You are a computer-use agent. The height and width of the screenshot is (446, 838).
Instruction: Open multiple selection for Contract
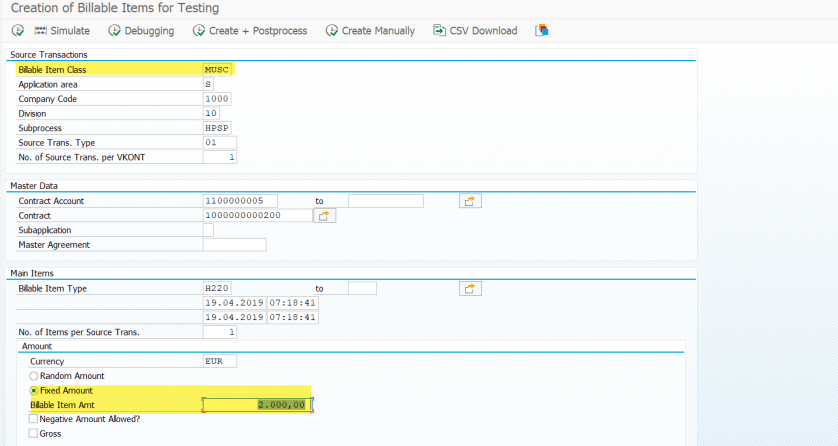[324, 216]
